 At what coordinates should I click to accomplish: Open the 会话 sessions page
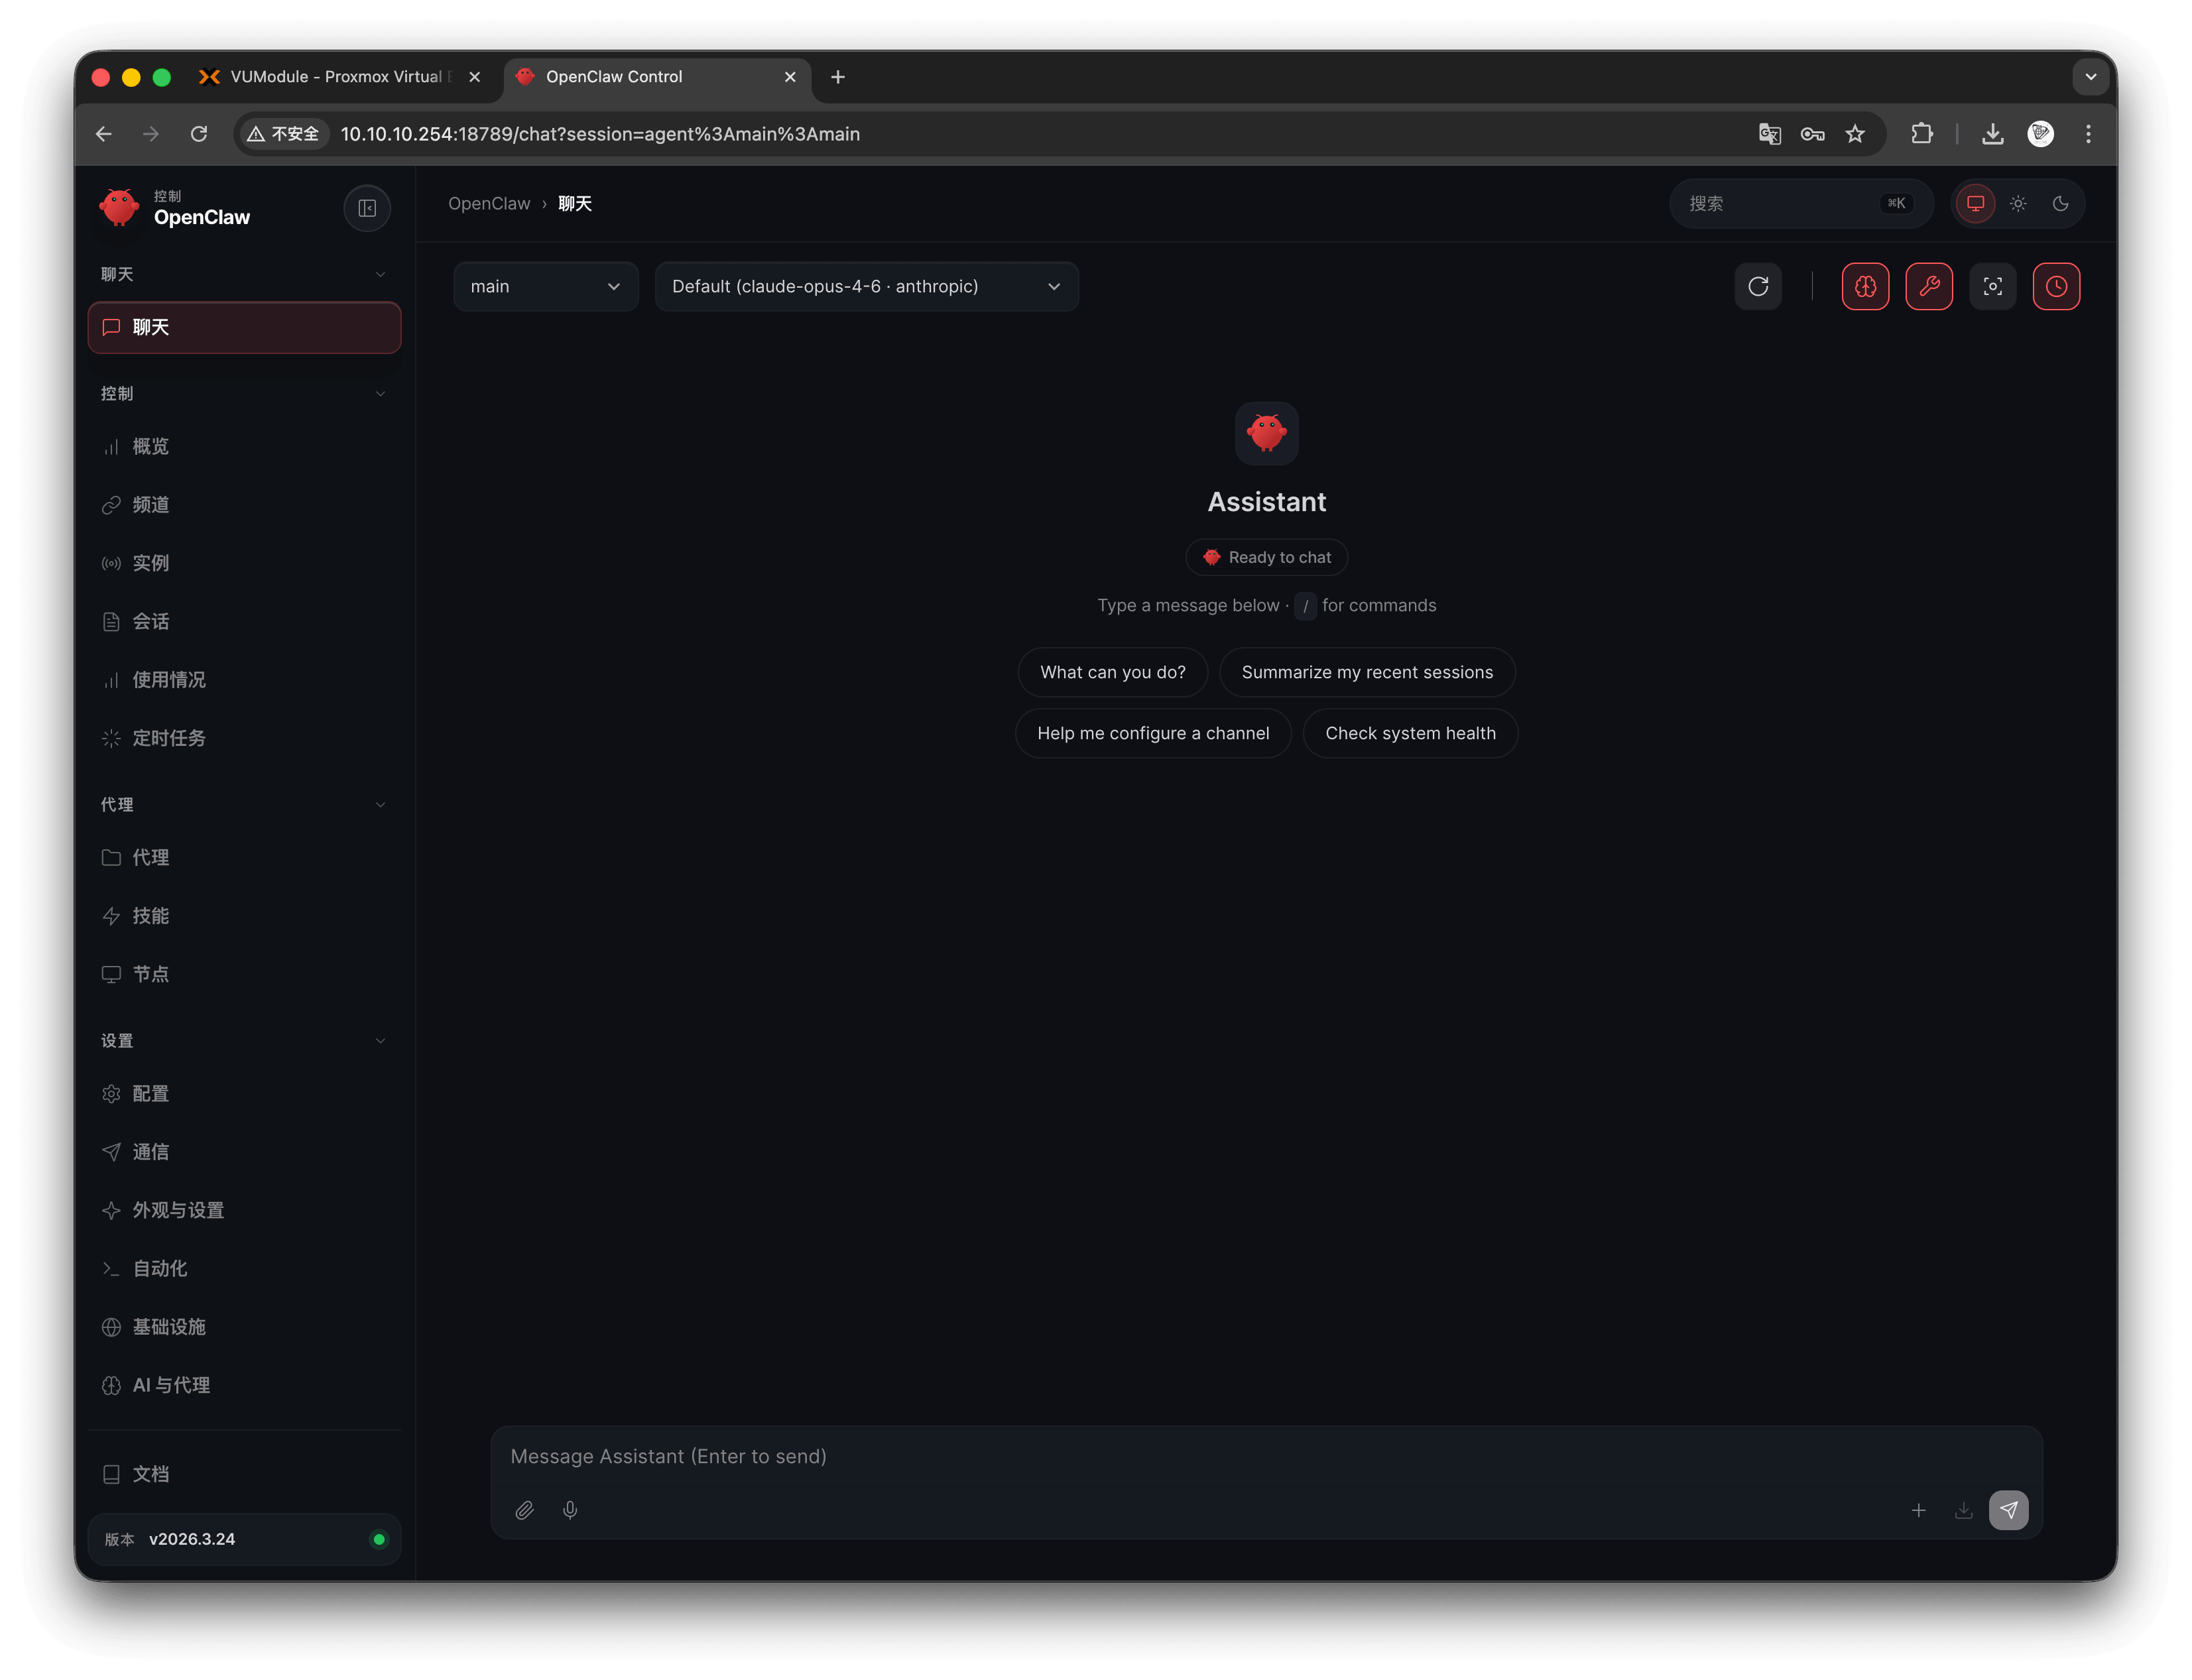pyautogui.click(x=244, y=622)
